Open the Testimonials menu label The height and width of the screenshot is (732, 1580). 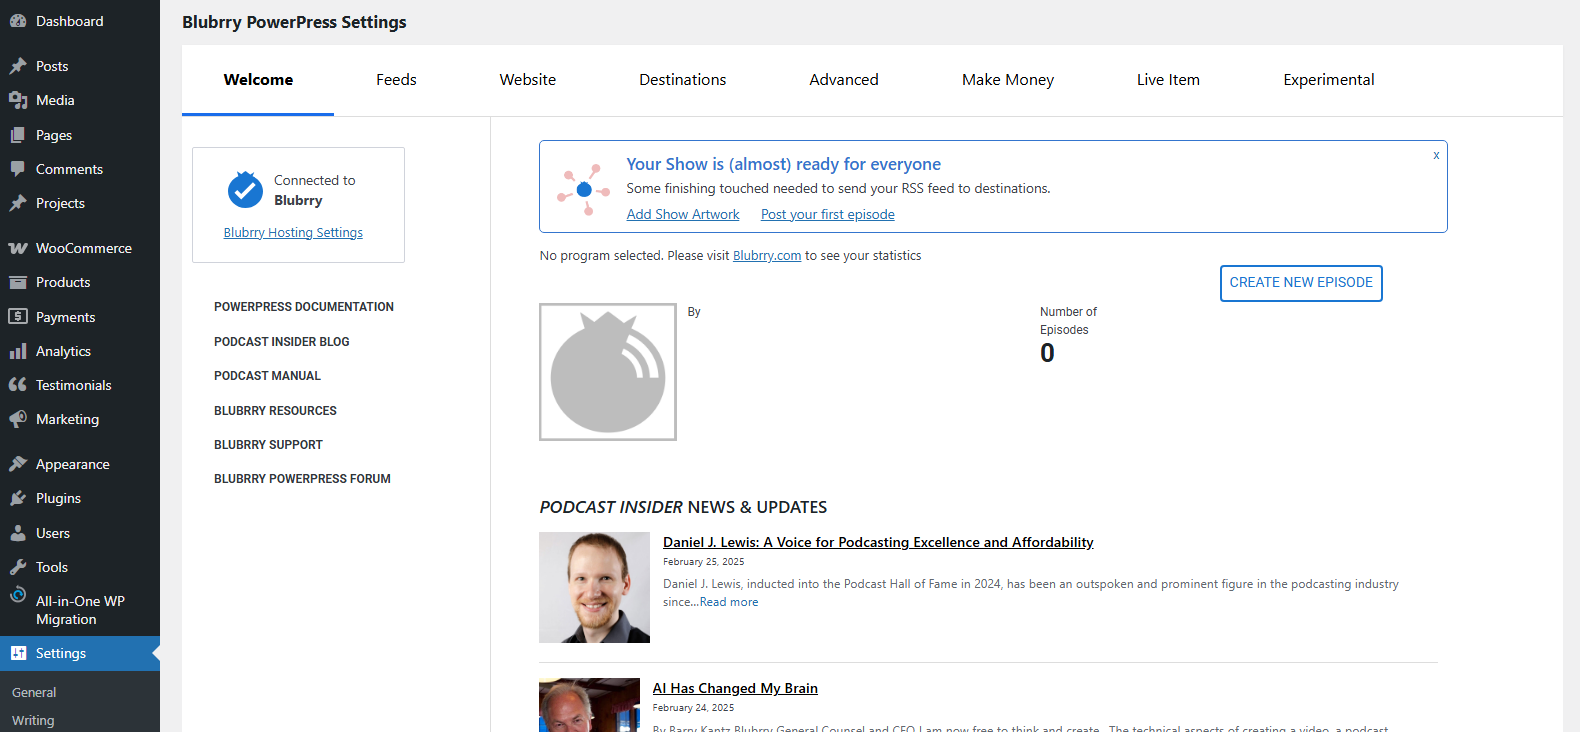74,385
